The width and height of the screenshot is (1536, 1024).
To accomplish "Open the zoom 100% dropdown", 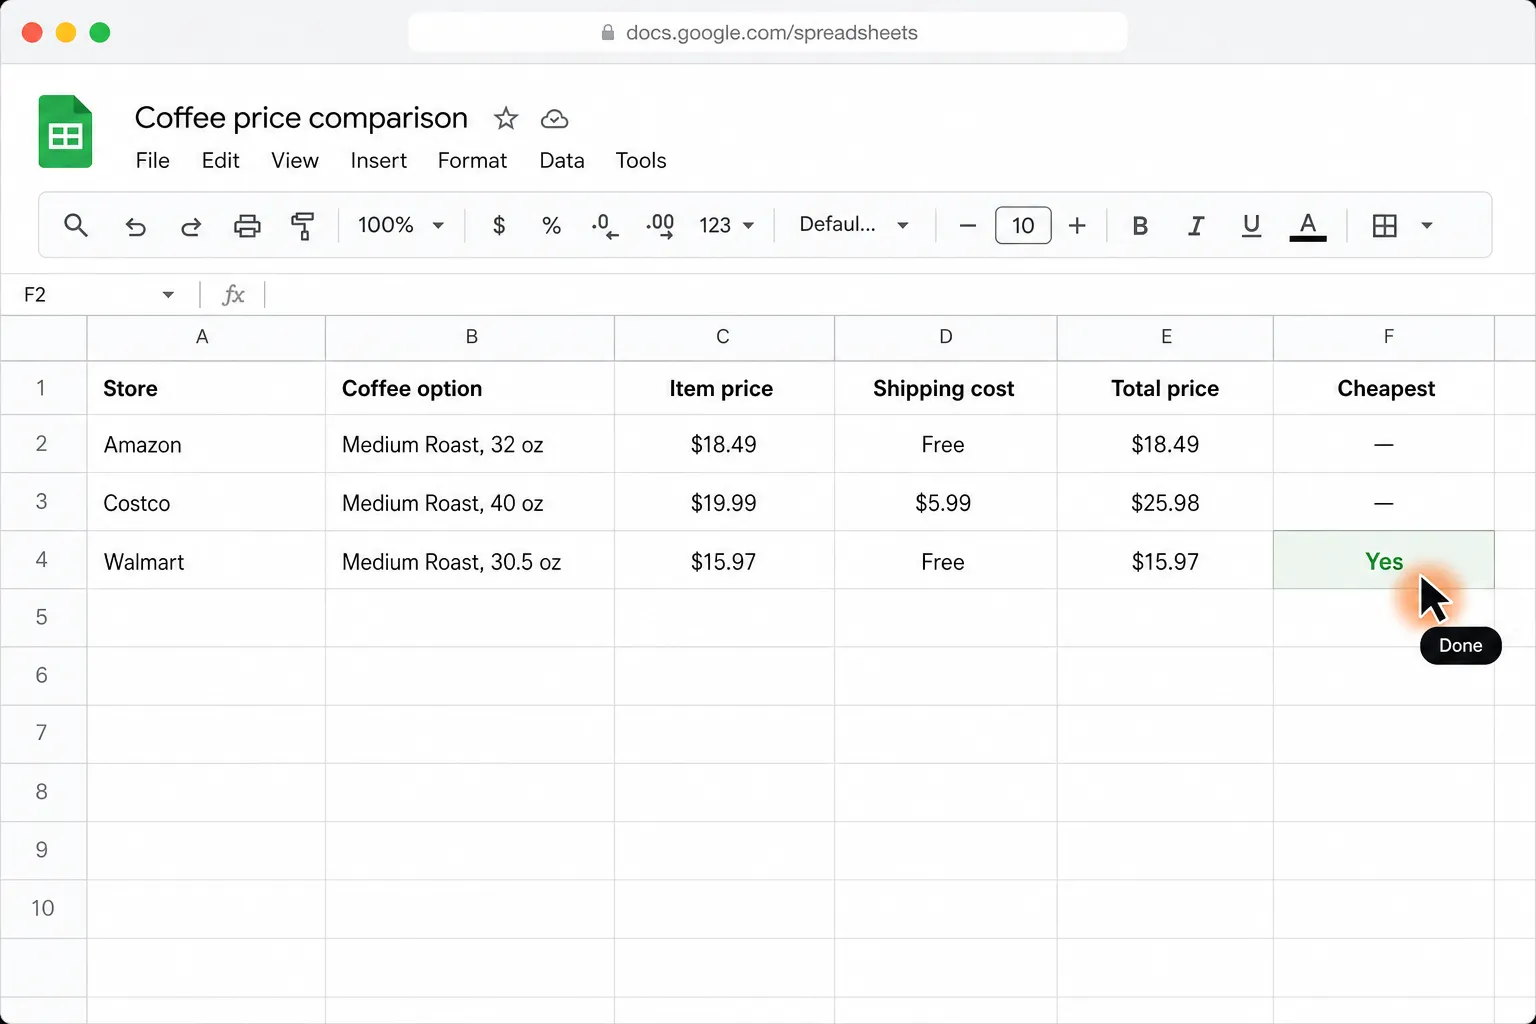I will coord(401,225).
